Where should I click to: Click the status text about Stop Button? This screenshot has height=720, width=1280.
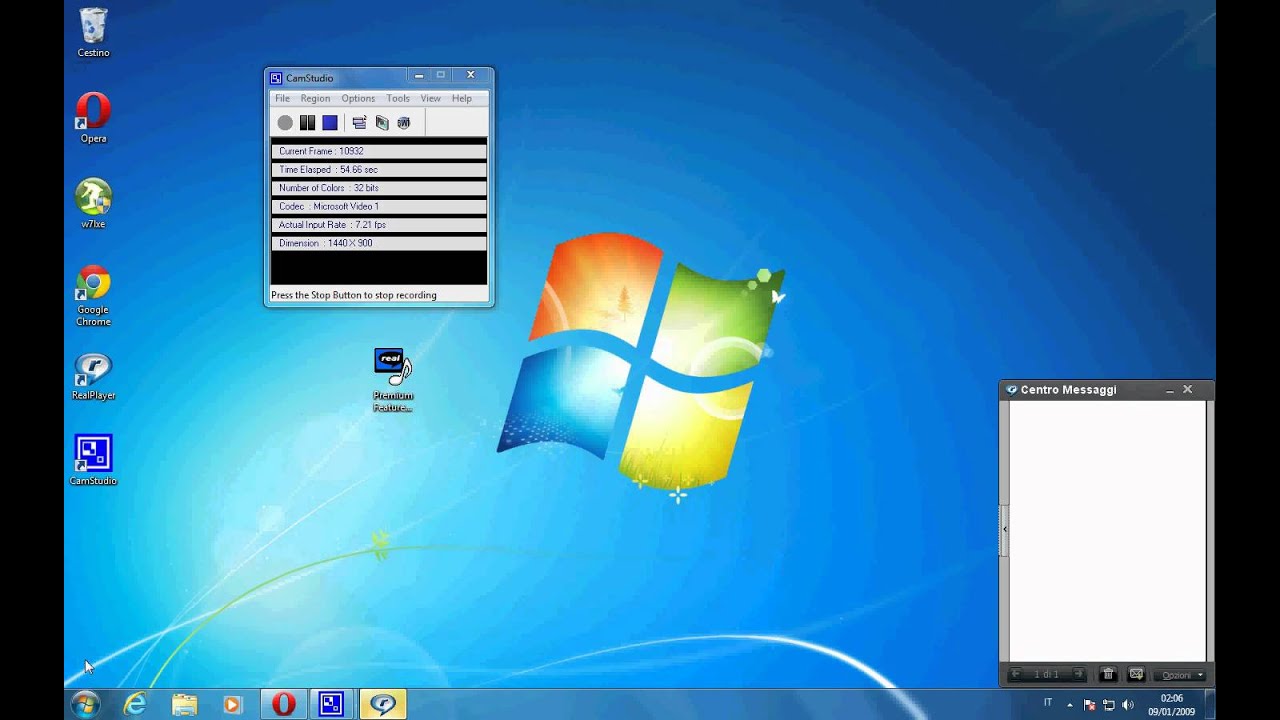click(x=354, y=295)
